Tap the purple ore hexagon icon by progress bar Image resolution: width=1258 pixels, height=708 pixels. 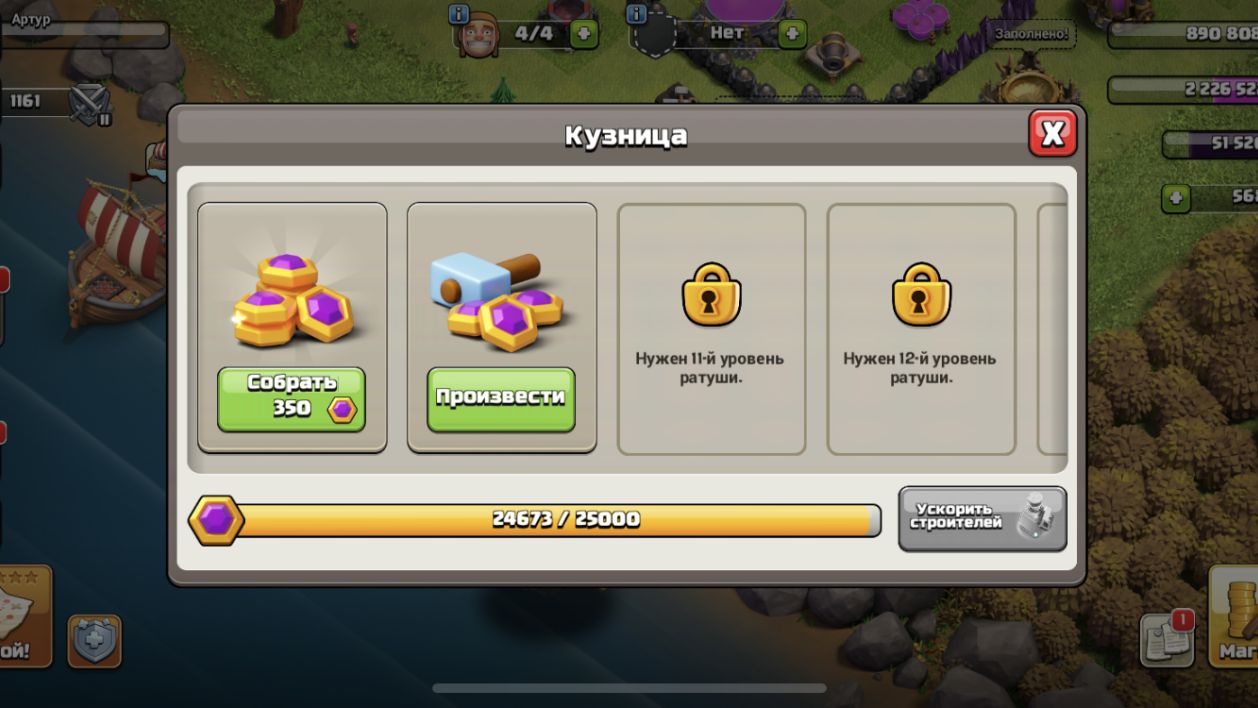[216, 520]
